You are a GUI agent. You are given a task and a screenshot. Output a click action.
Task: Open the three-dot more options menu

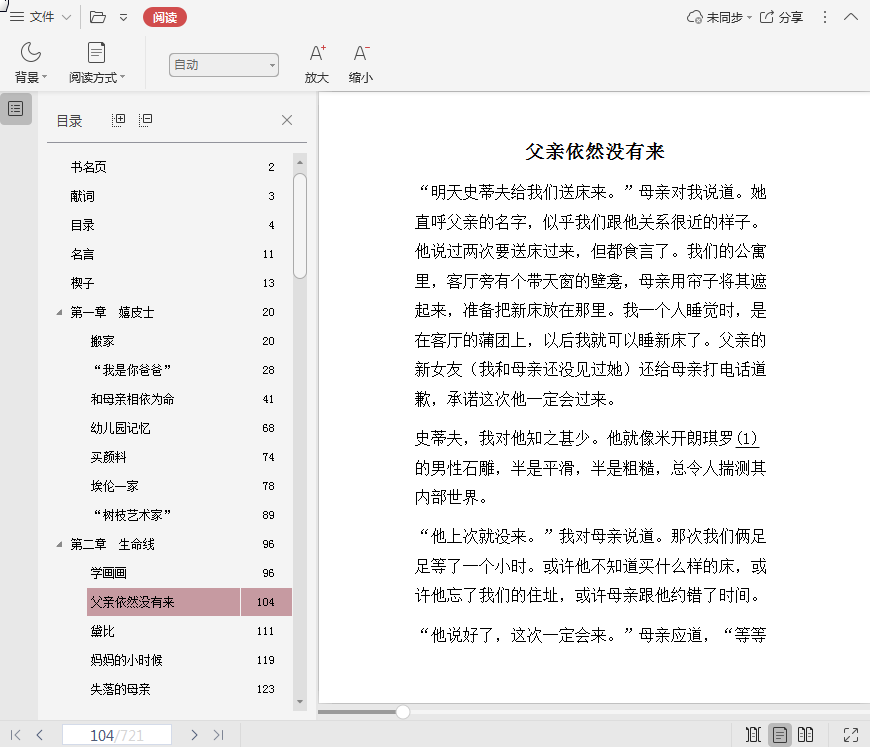point(825,17)
